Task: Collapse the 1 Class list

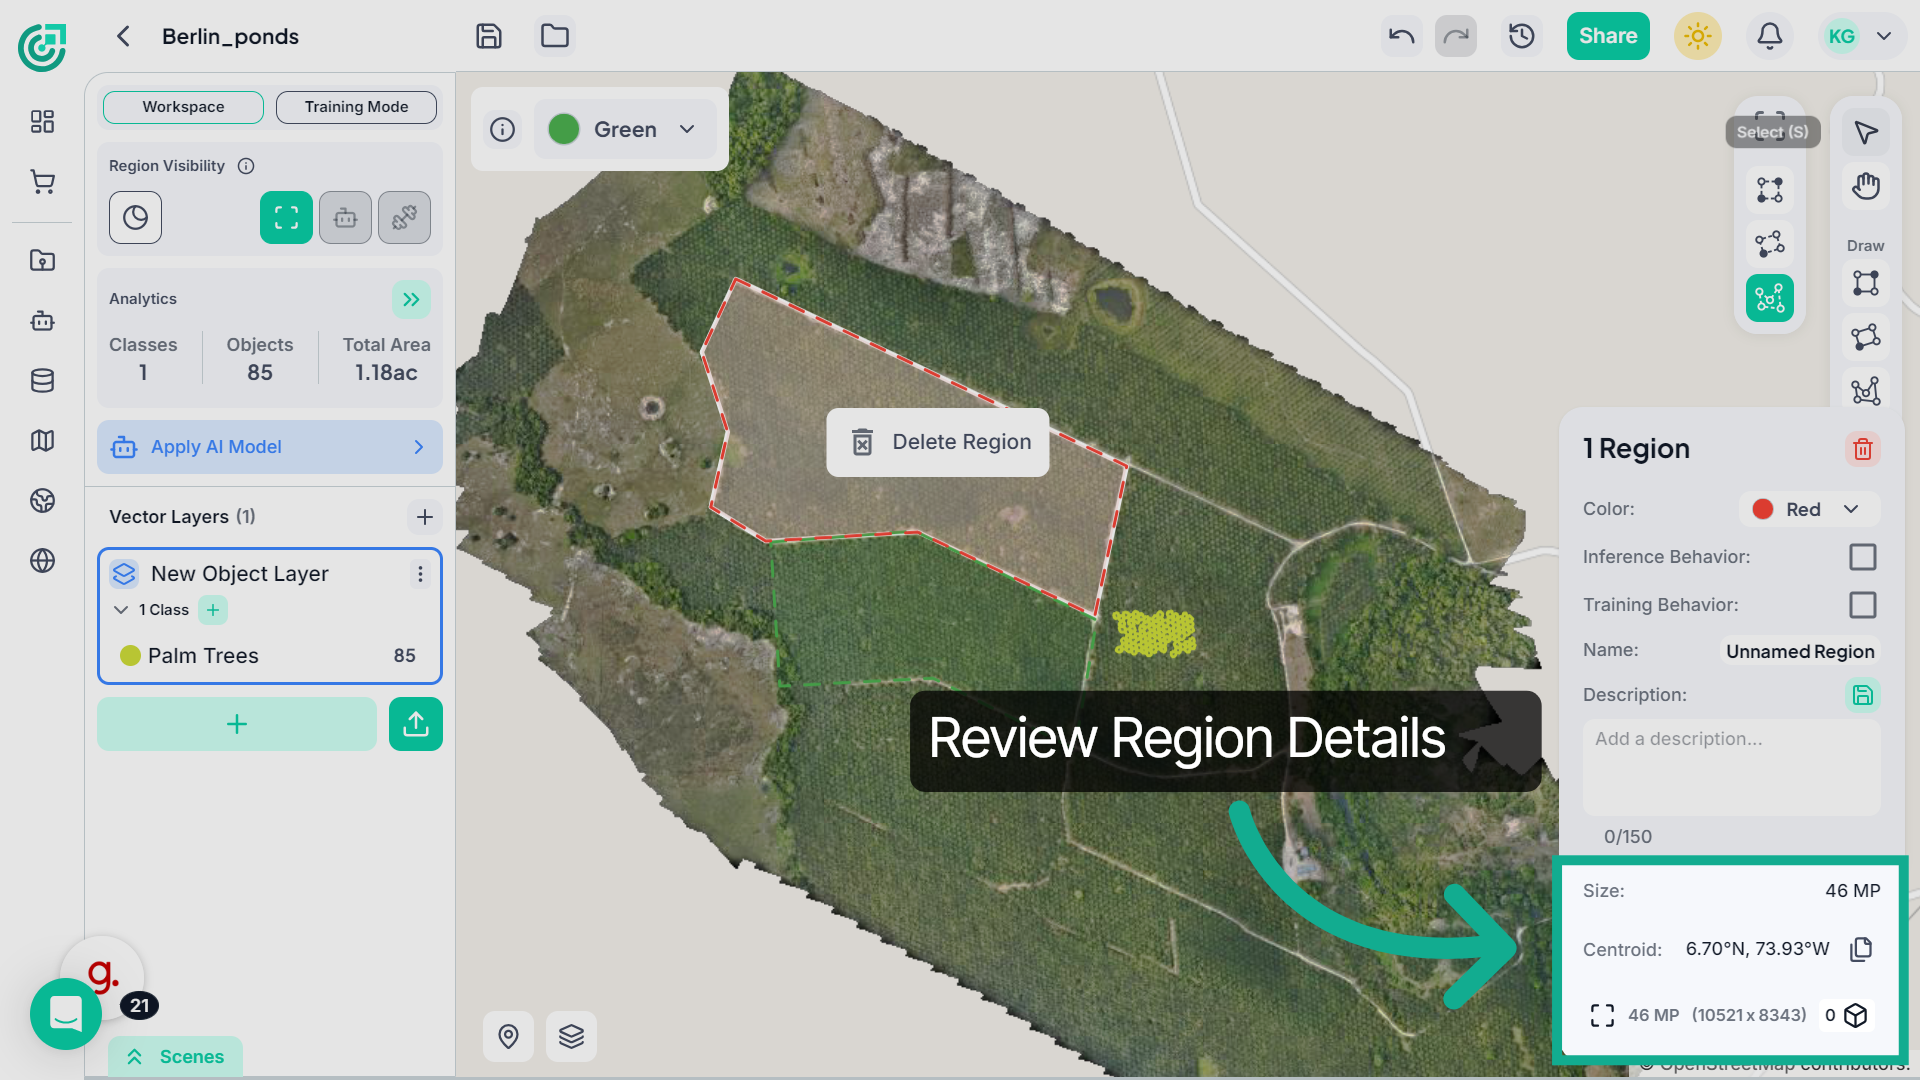Action: pyautogui.click(x=121, y=610)
